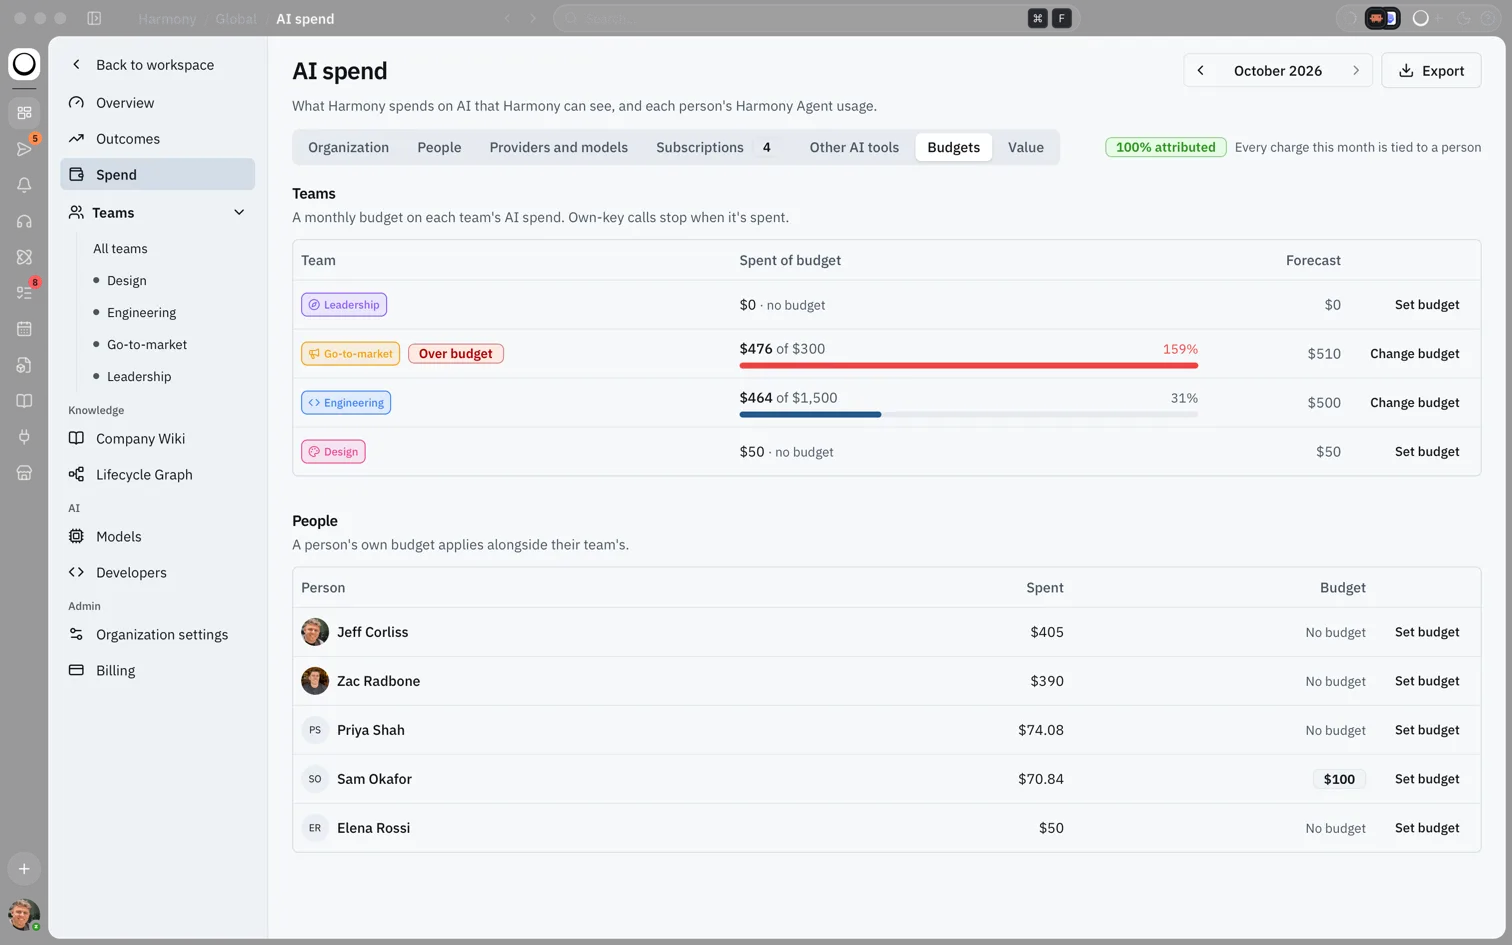Click the Export button

(1431, 70)
